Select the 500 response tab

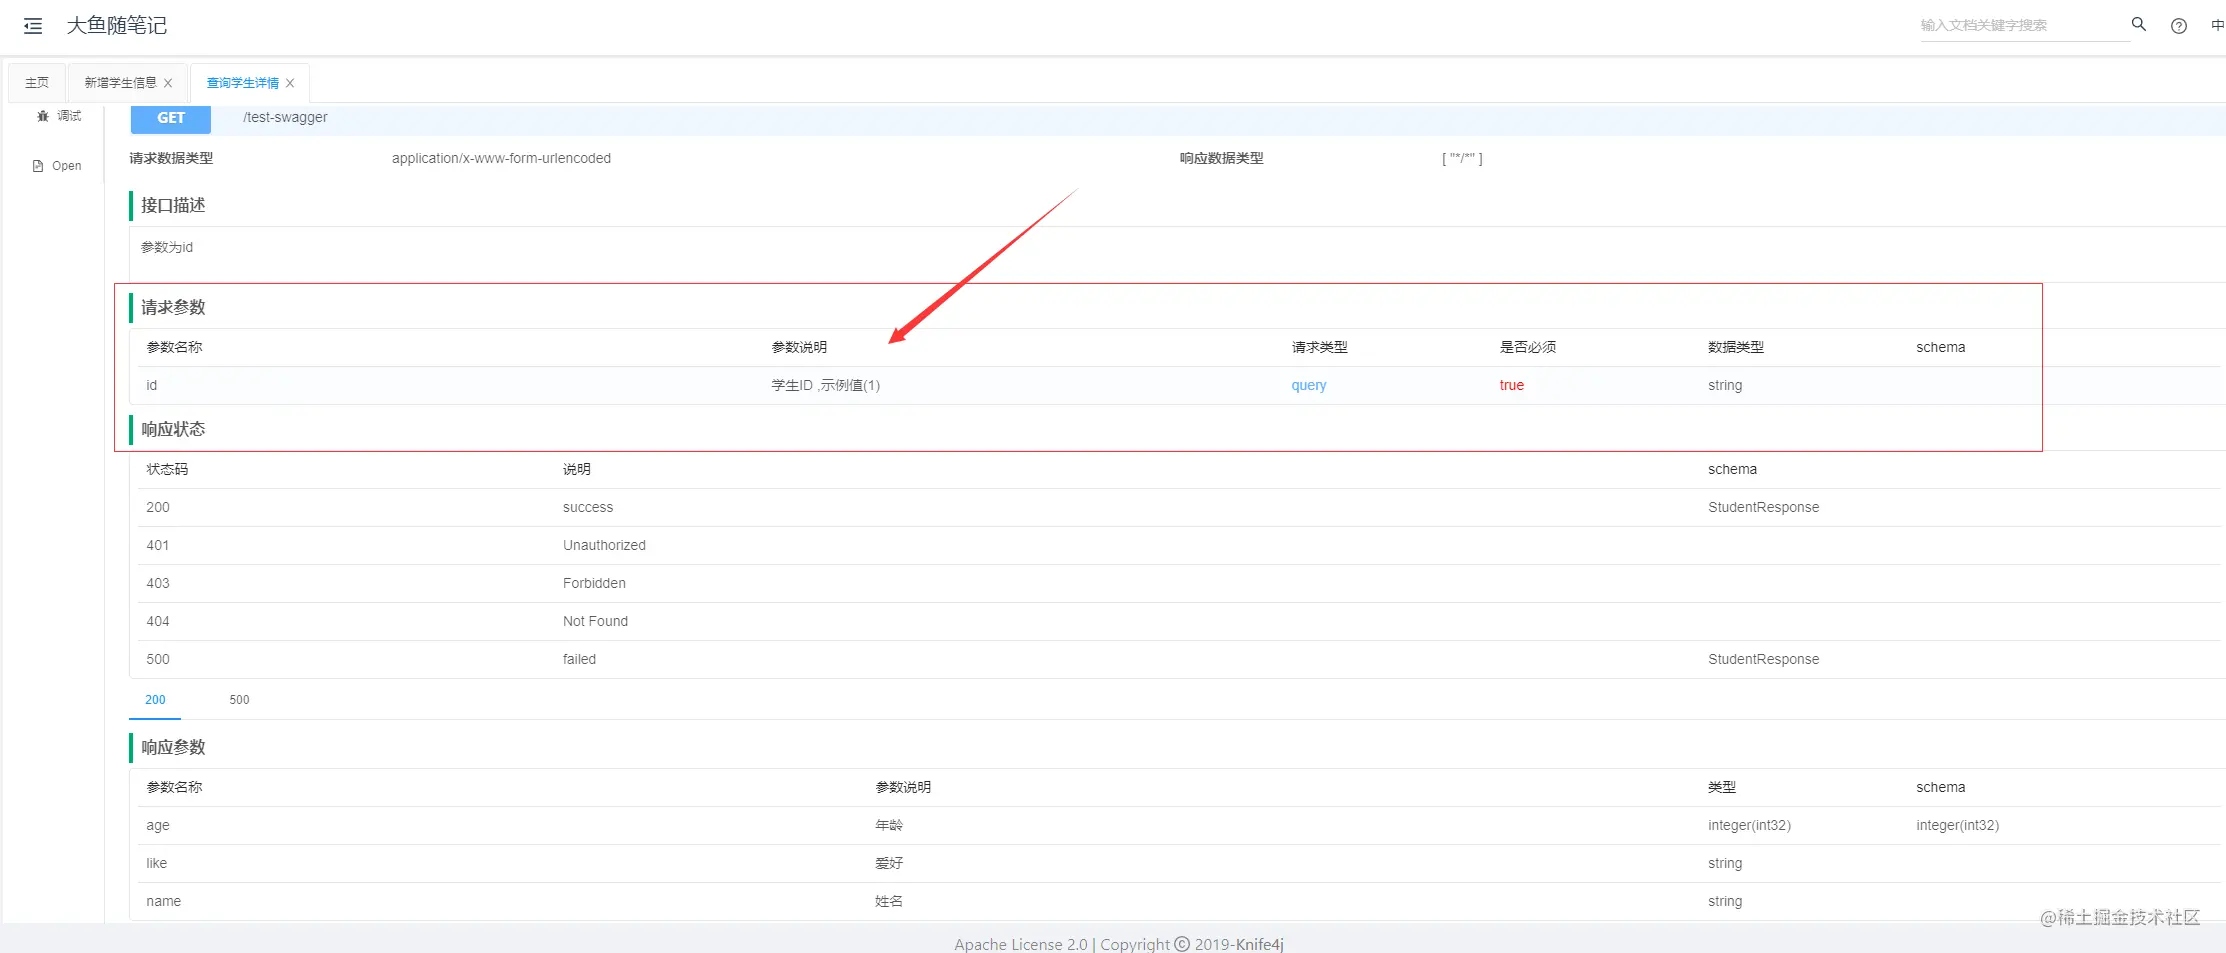(239, 700)
